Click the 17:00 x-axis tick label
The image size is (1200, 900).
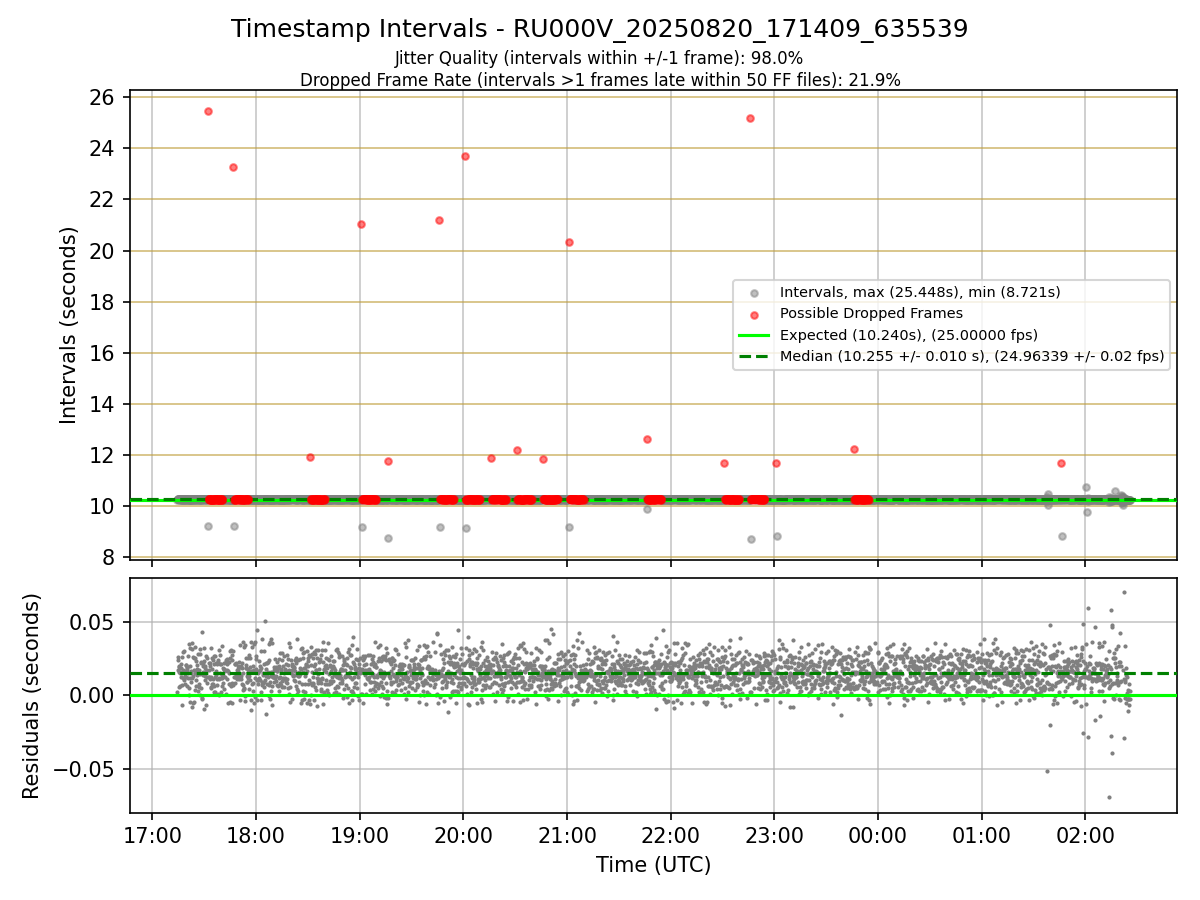tap(152, 835)
